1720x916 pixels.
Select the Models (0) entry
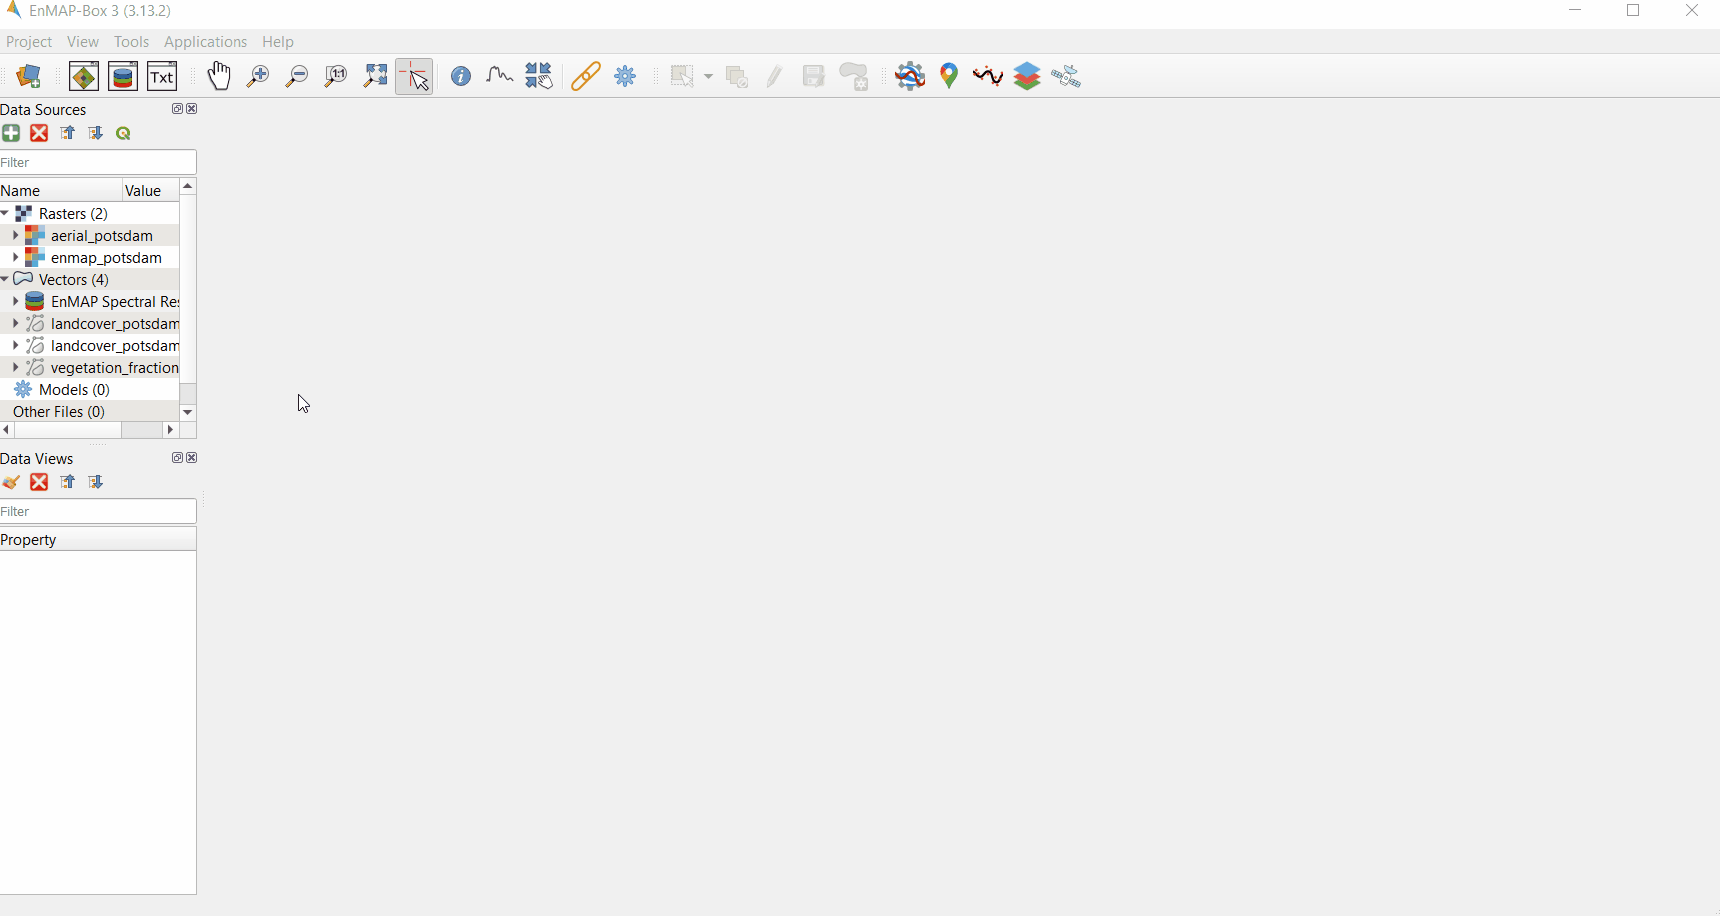pyautogui.click(x=74, y=390)
